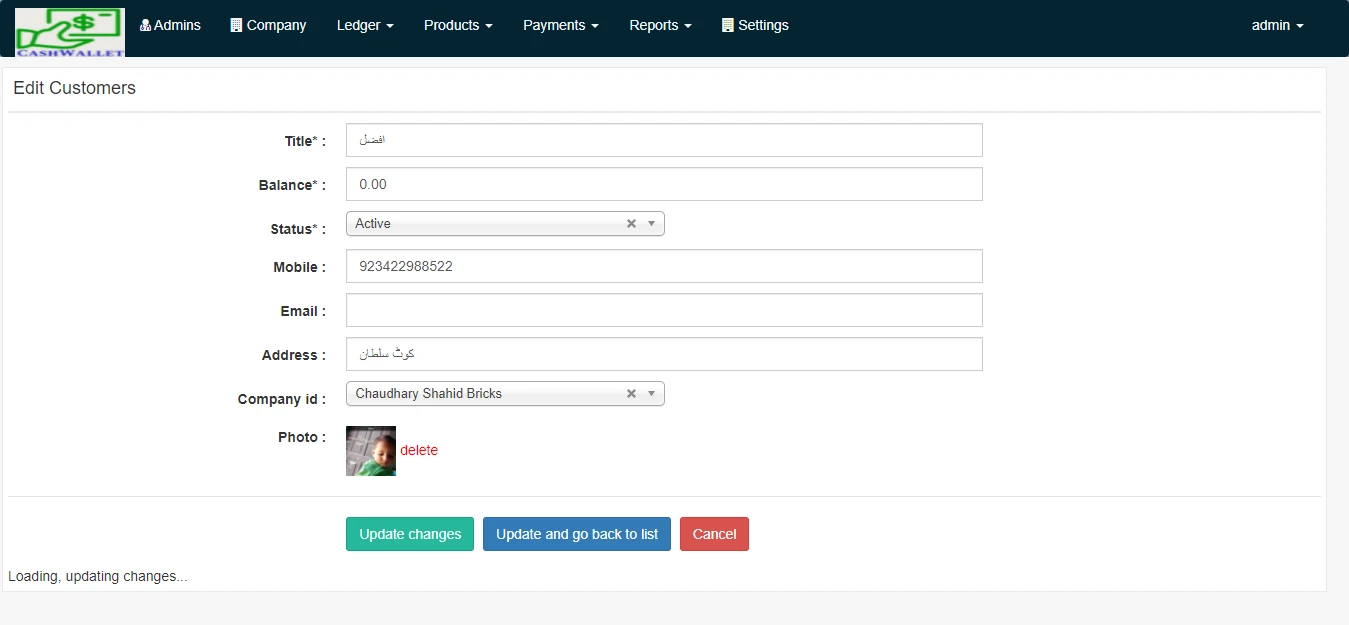Screen dimensions: 1349x625
Task: Open the Products dropdown menu
Action: click(x=458, y=25)
